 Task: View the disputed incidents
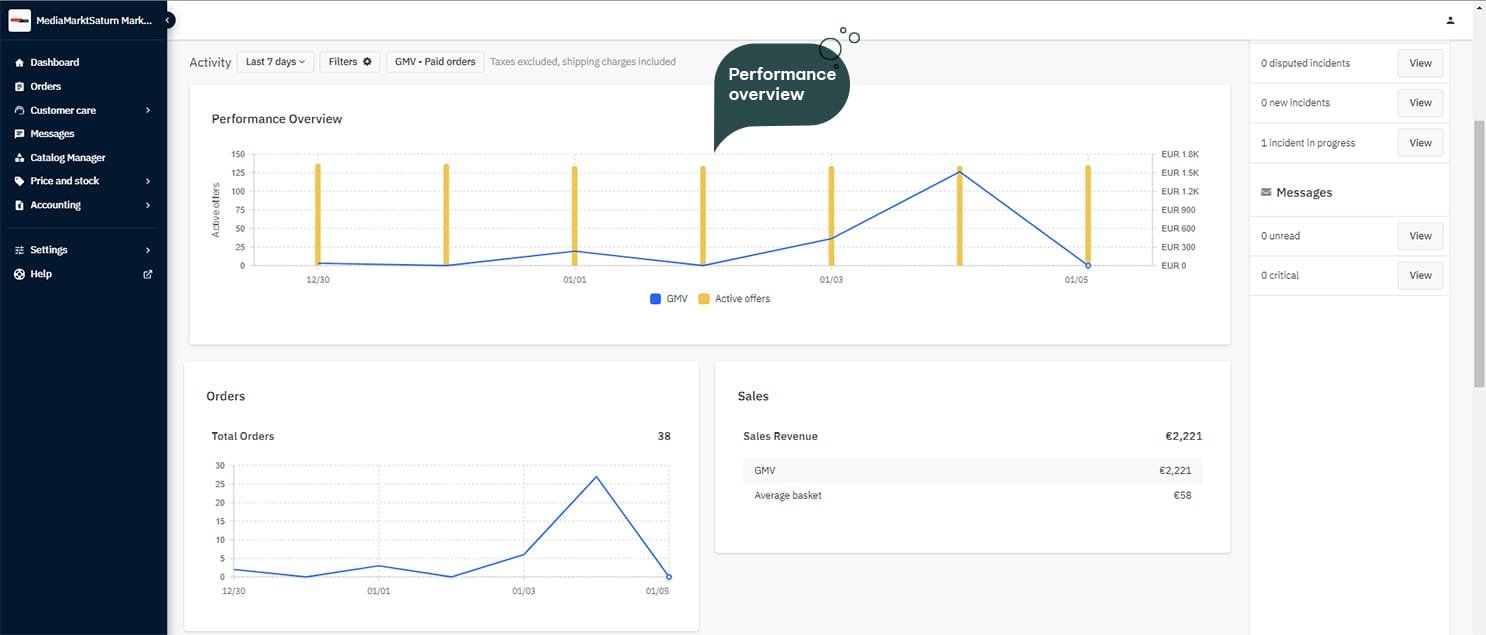coord(1420,63)
